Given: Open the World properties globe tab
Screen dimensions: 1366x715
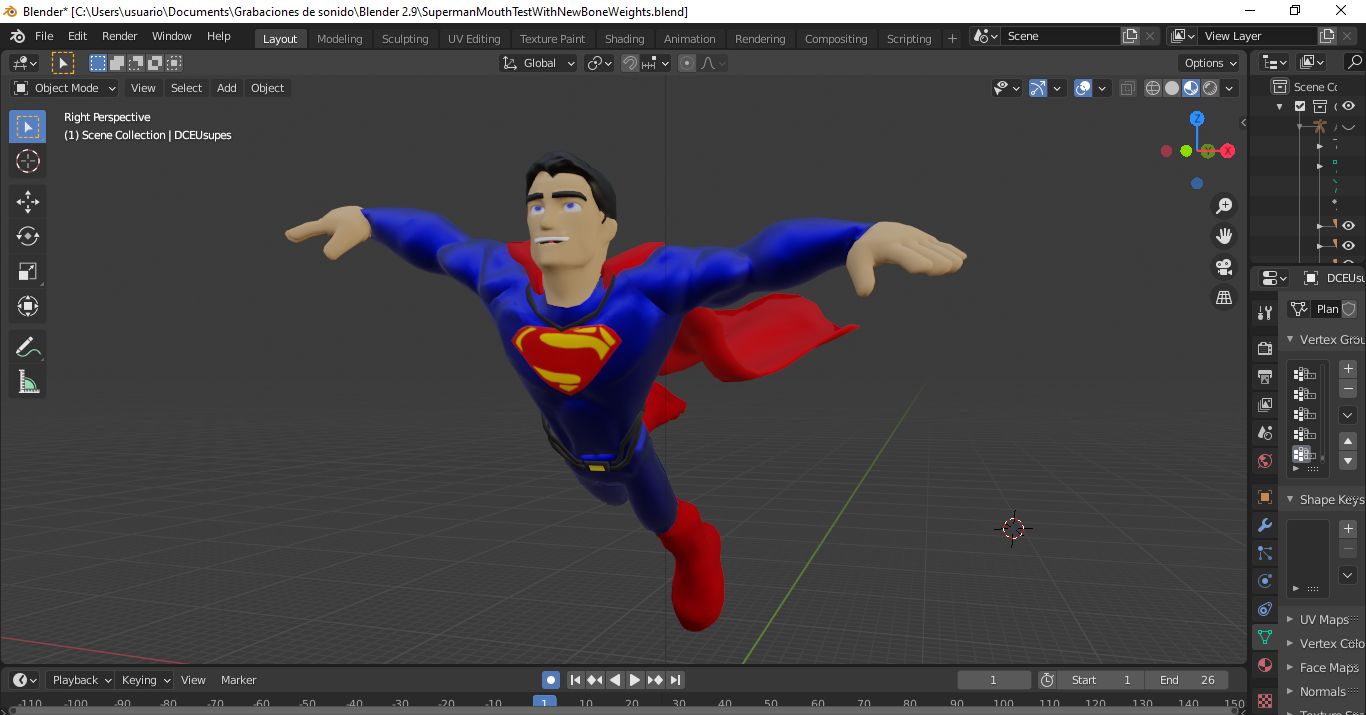Looking at the screenshot, I should pos(1265,461).
